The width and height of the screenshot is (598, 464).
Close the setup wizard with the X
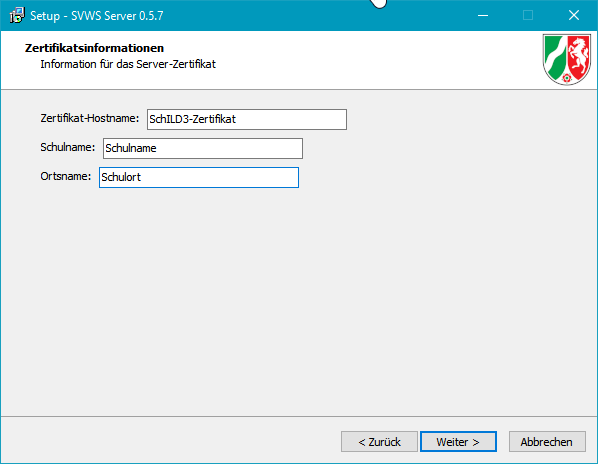coord(574,16)
